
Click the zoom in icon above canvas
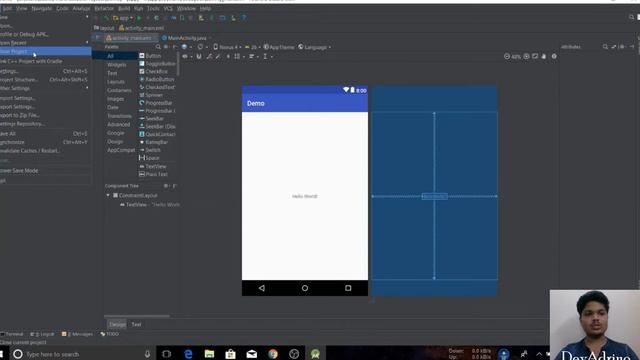[527, 56]
